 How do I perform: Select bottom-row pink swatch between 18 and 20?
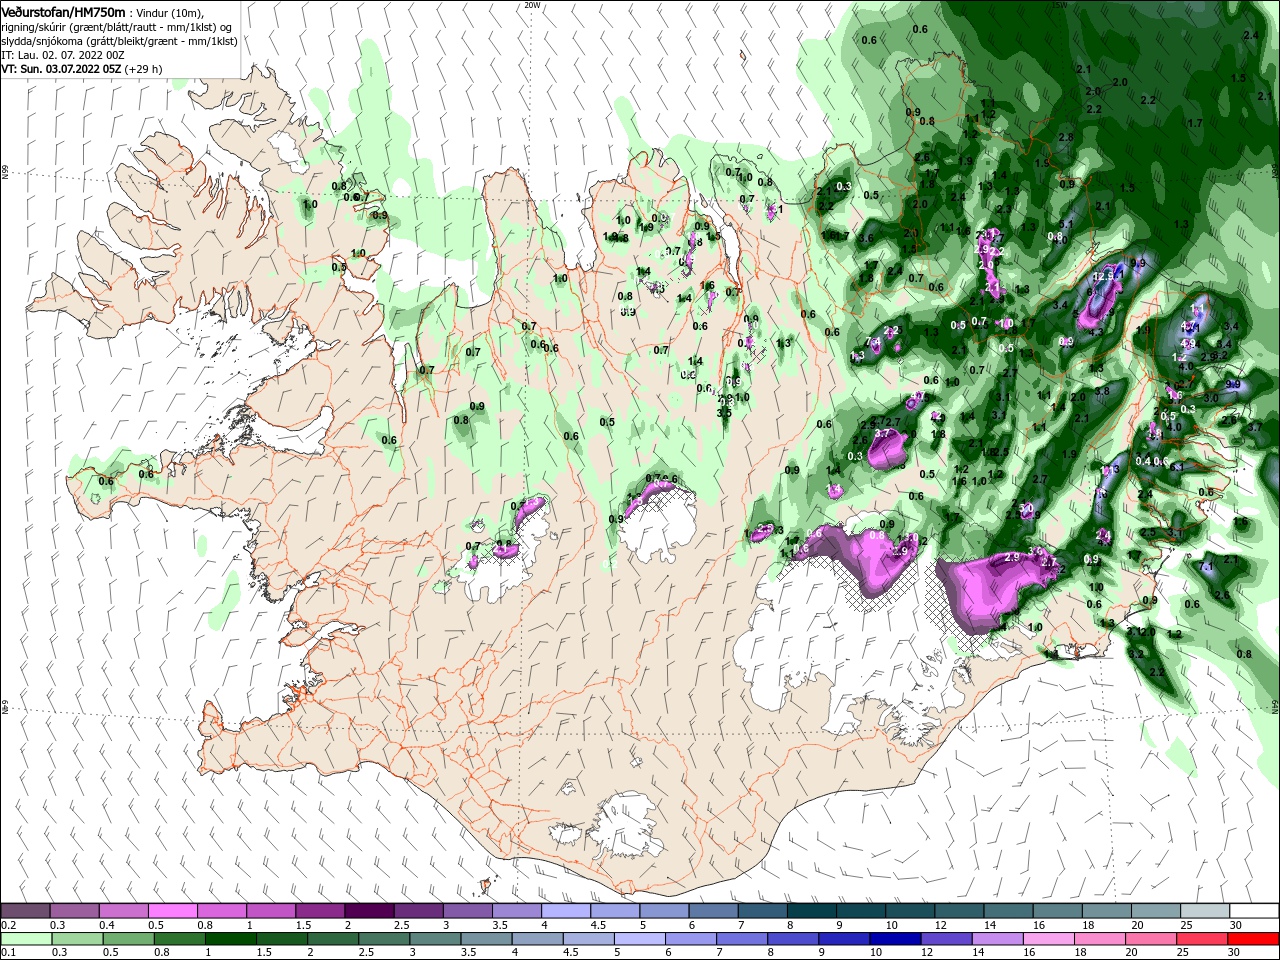(1100, 939)
